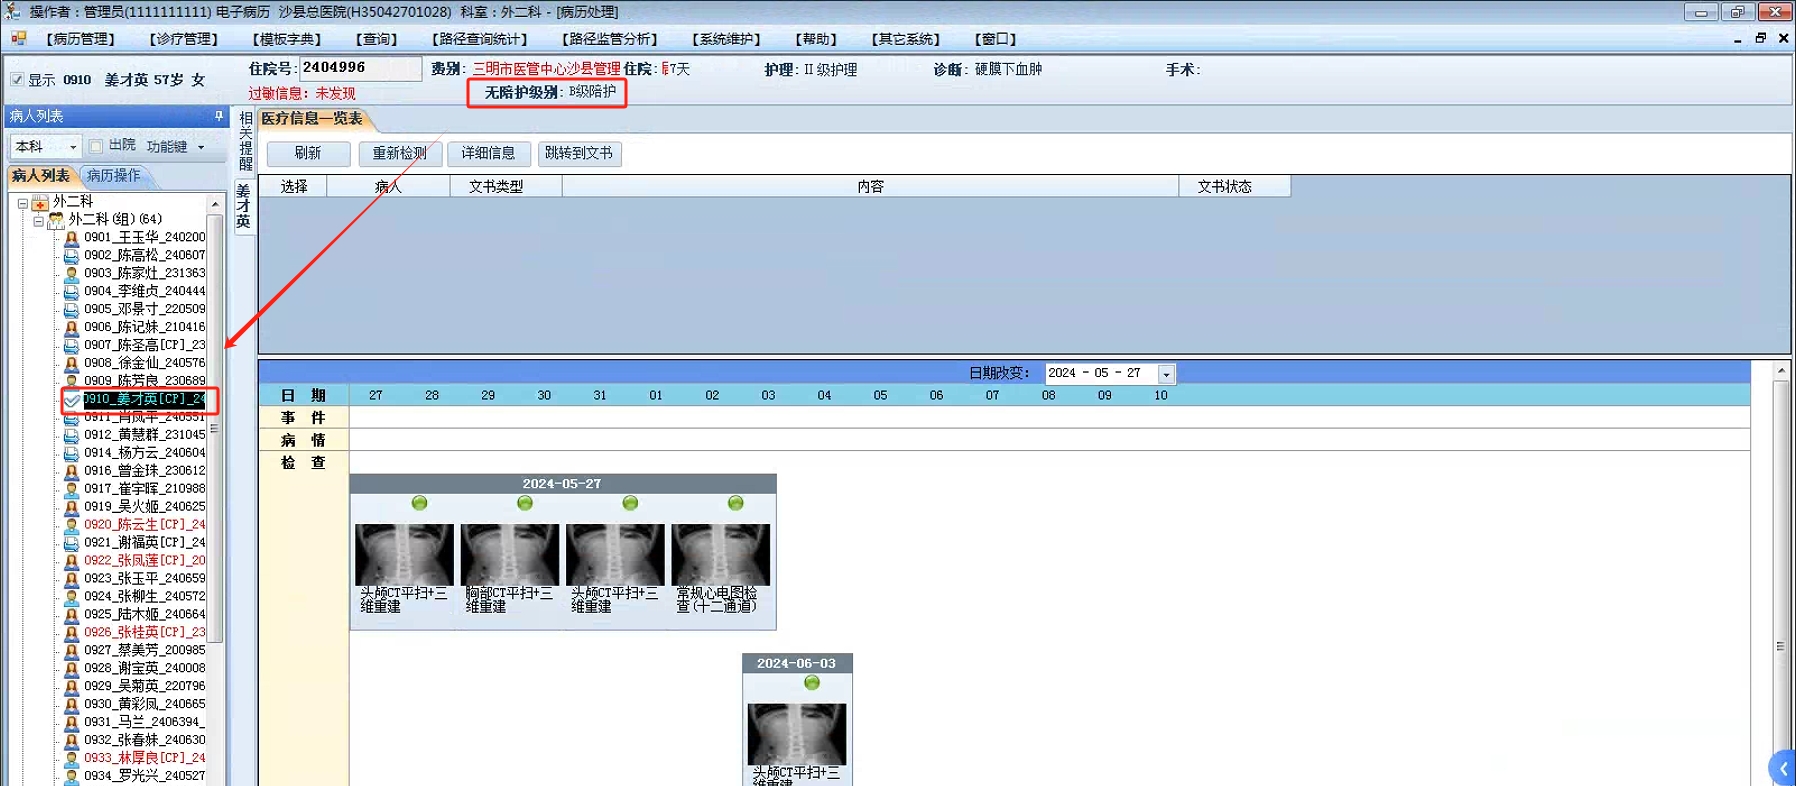Click the 详细信息 button
The image size is (1796, 786).
coord(489,153)
